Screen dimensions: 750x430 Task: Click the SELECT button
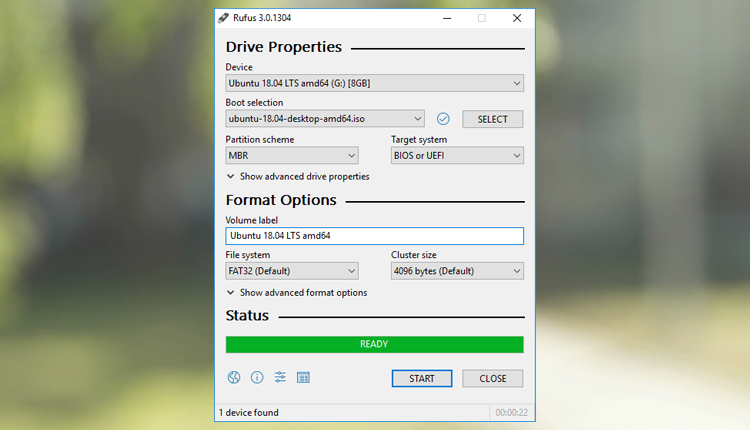pyautogui.click(x=492, y=119)
